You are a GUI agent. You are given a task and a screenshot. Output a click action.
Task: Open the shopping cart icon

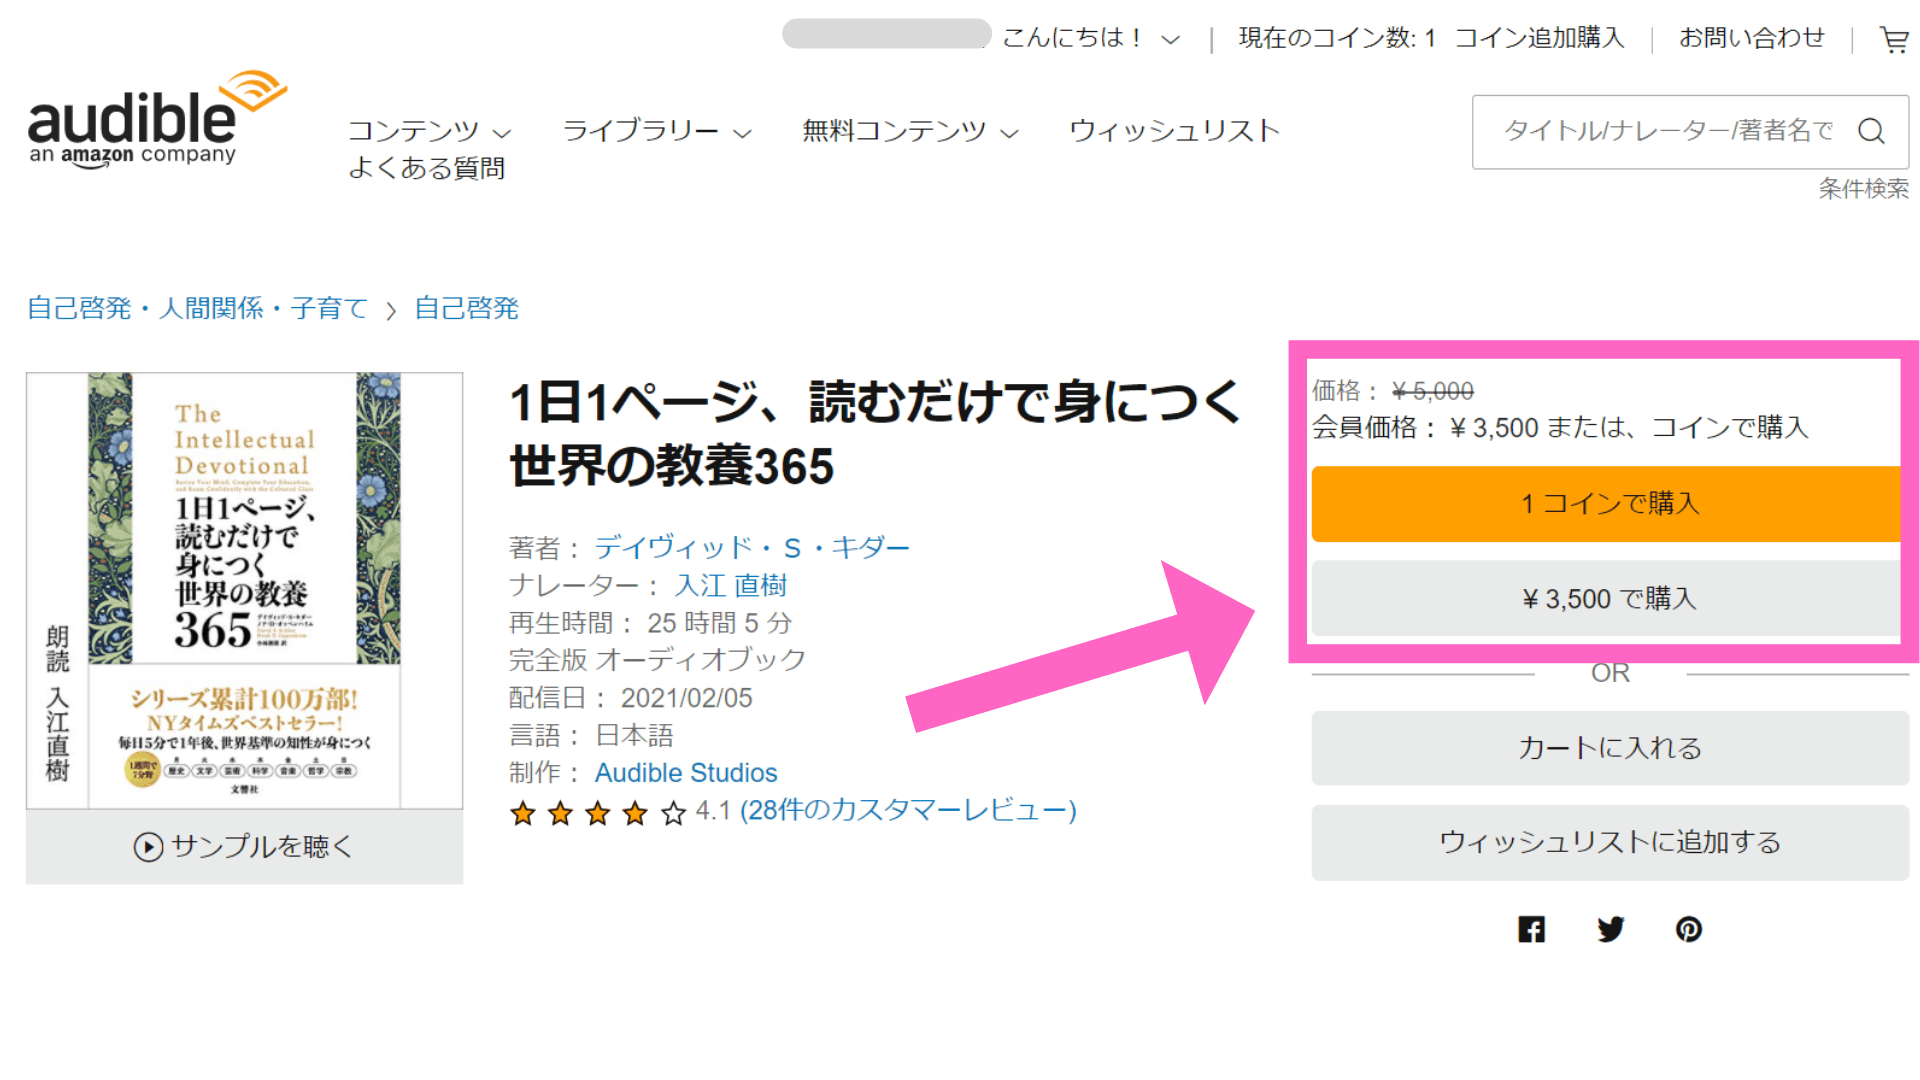pyautogui.click(x=1894, y=39)
